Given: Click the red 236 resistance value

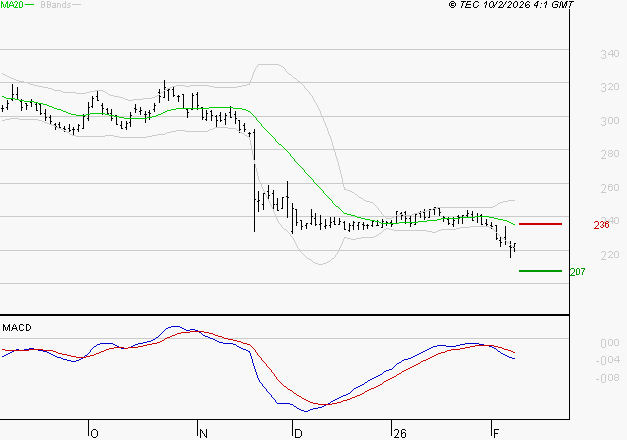Looking at the screenshot, I should click(x=601, y=225).
